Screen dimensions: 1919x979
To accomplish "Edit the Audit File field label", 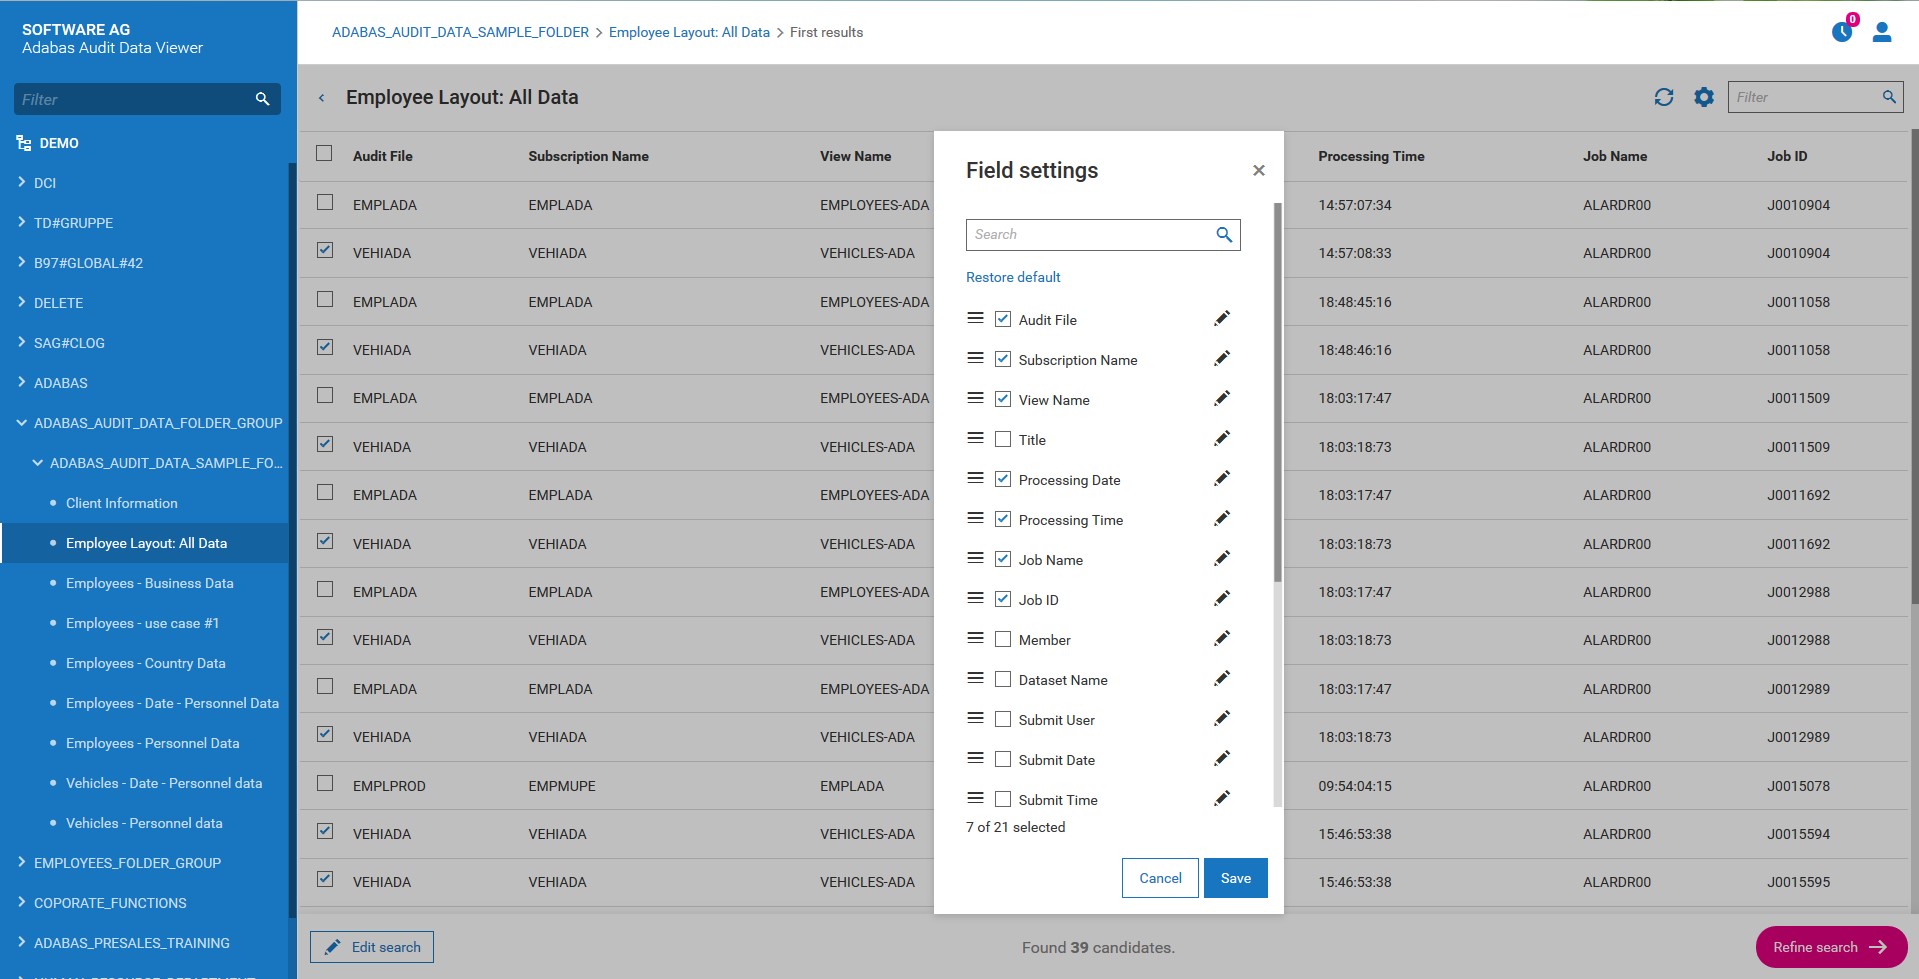I will click(x=1222, y=319).
